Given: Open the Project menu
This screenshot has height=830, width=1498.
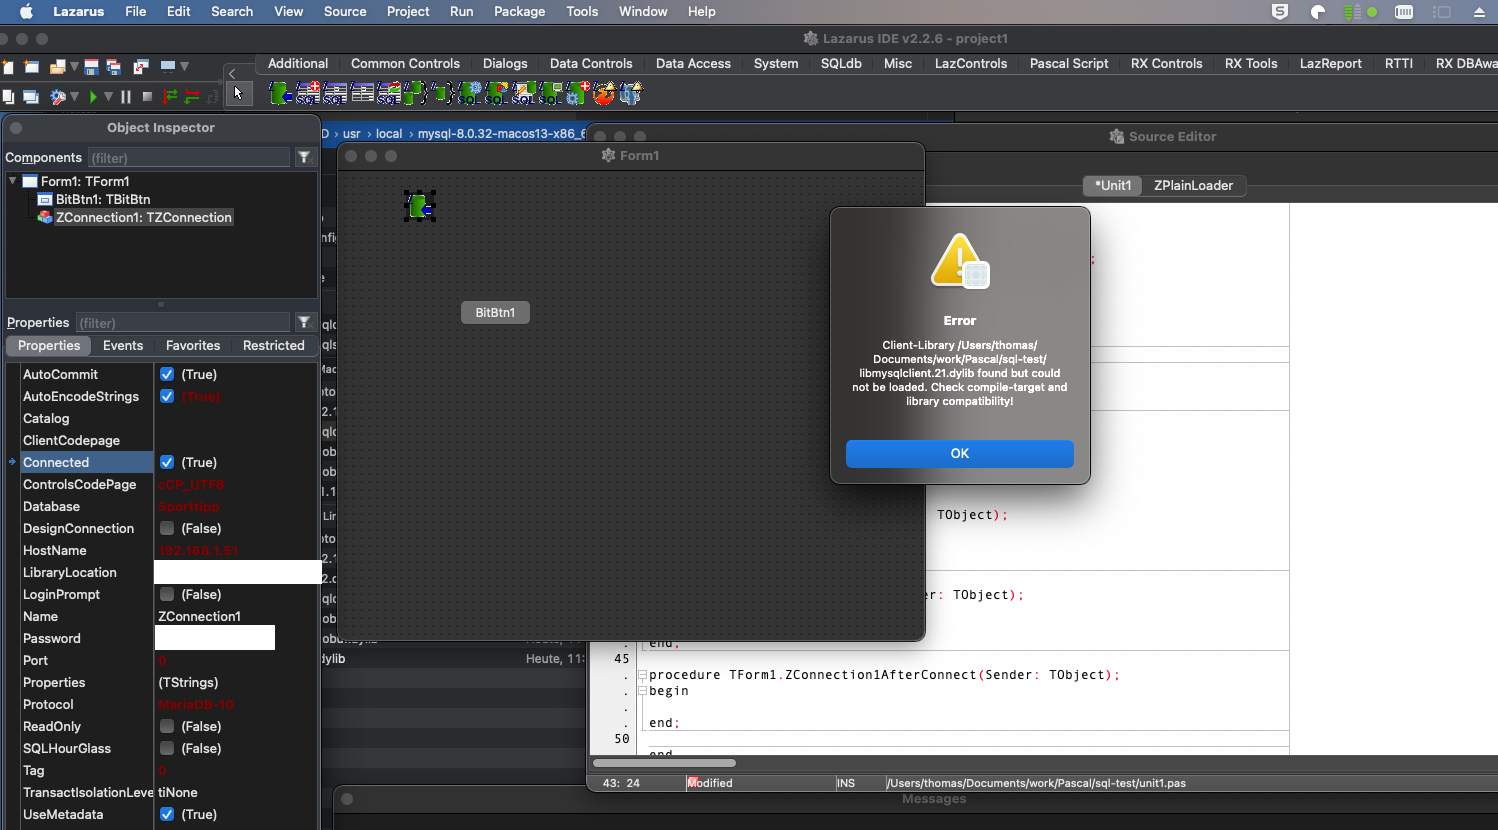Looking at the screenshot, I should click(x=408, y=12).
